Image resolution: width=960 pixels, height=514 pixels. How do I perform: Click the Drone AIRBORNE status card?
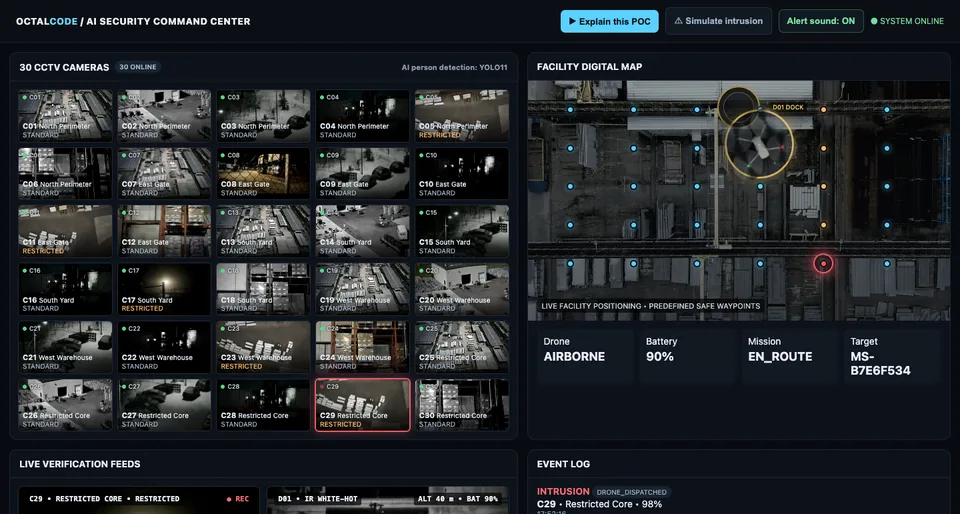pyautogui.click(x=585, y=356)
